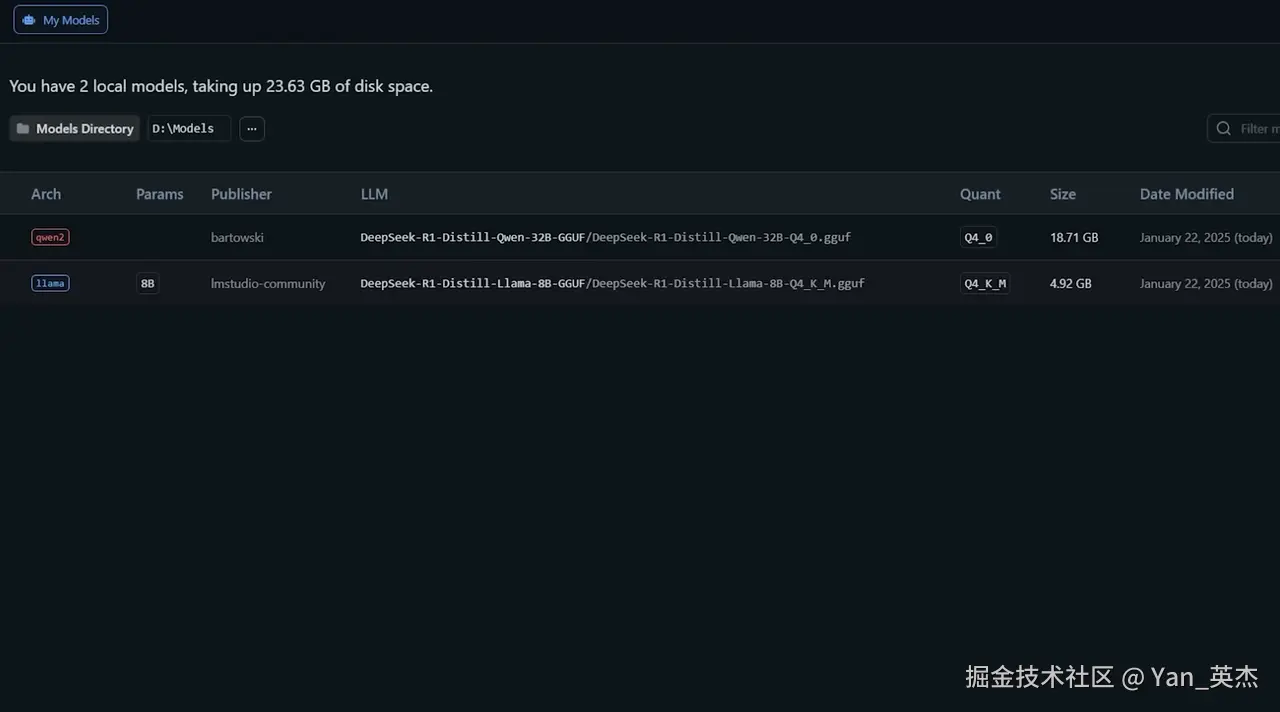The width and height of the screenshot is (1280, 712).
Task: Click the Q4_0 quantization badge
Action: (x=978, y=238)
